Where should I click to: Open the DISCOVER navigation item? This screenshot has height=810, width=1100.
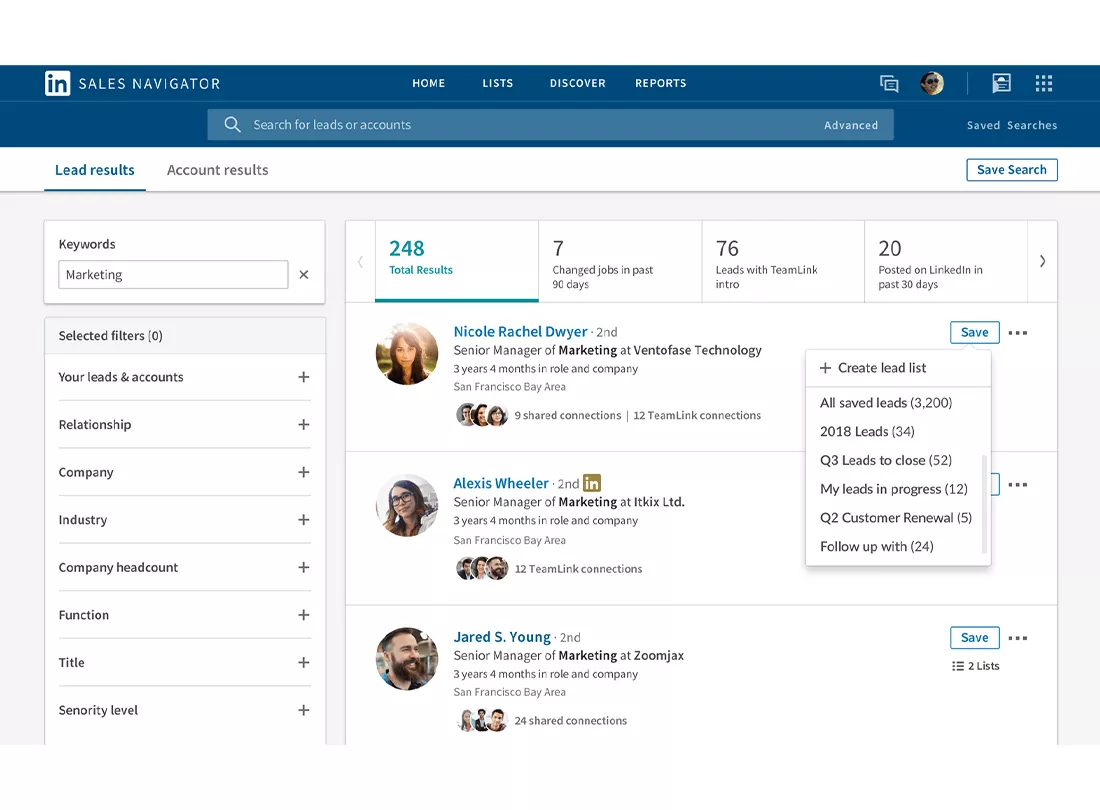577,83
